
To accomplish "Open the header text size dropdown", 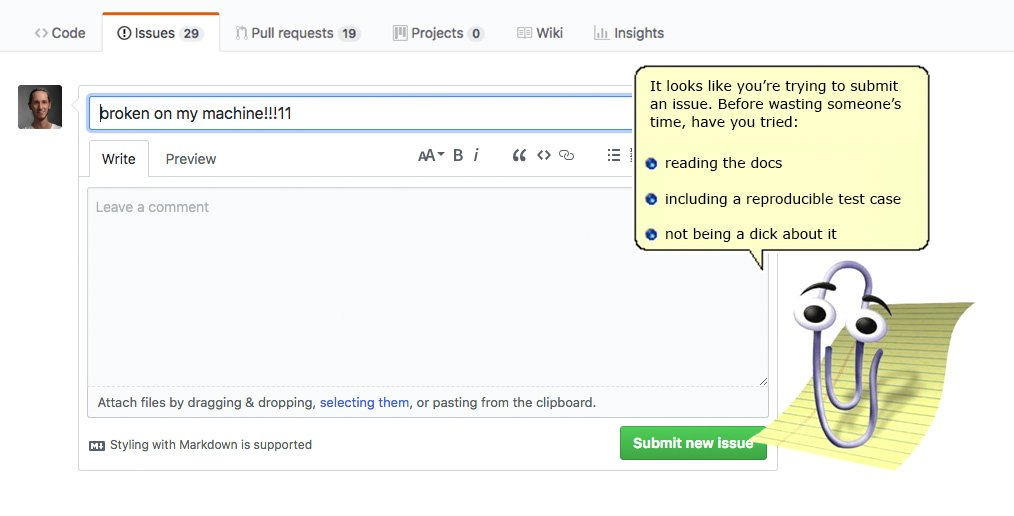I will click(x=431, y=155).
